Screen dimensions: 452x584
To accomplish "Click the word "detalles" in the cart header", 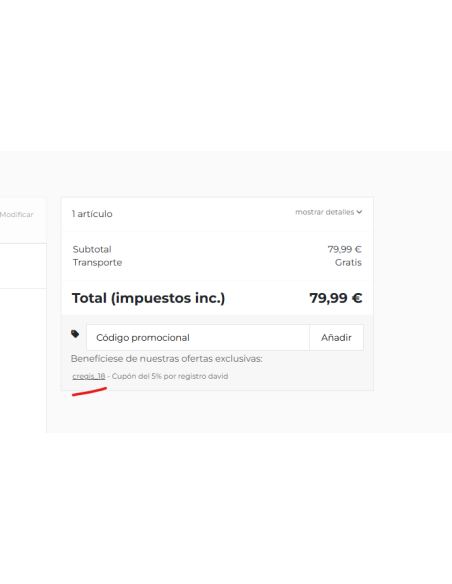I will 340,212.
